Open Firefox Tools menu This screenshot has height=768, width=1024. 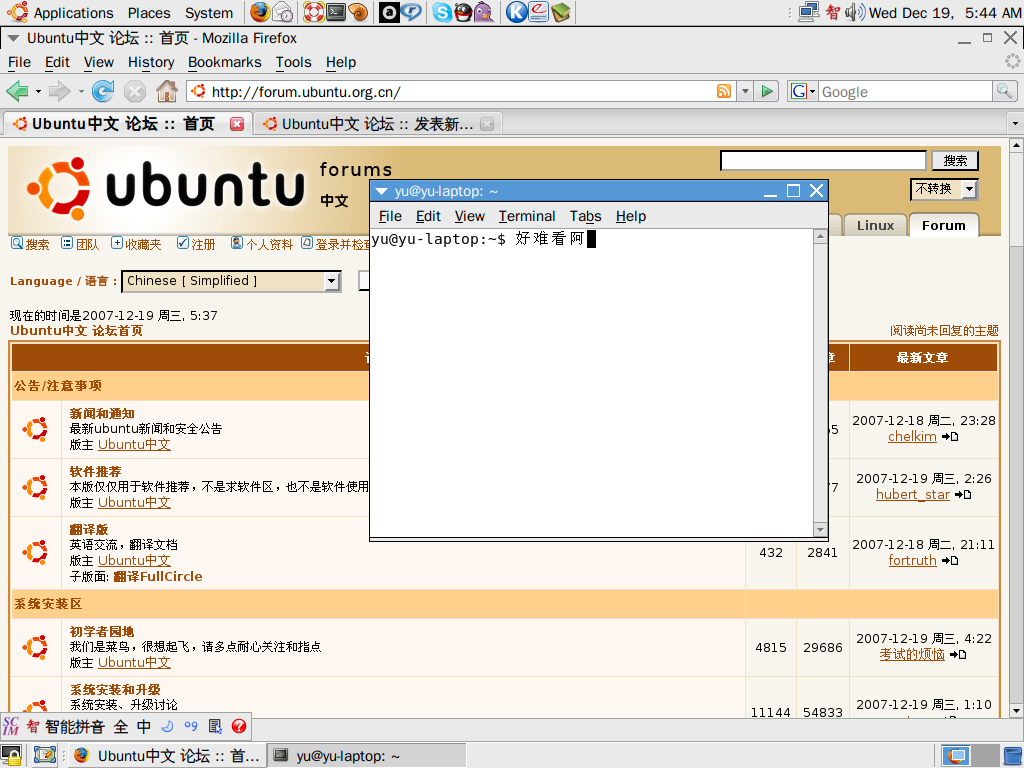[x=293, y=62]
